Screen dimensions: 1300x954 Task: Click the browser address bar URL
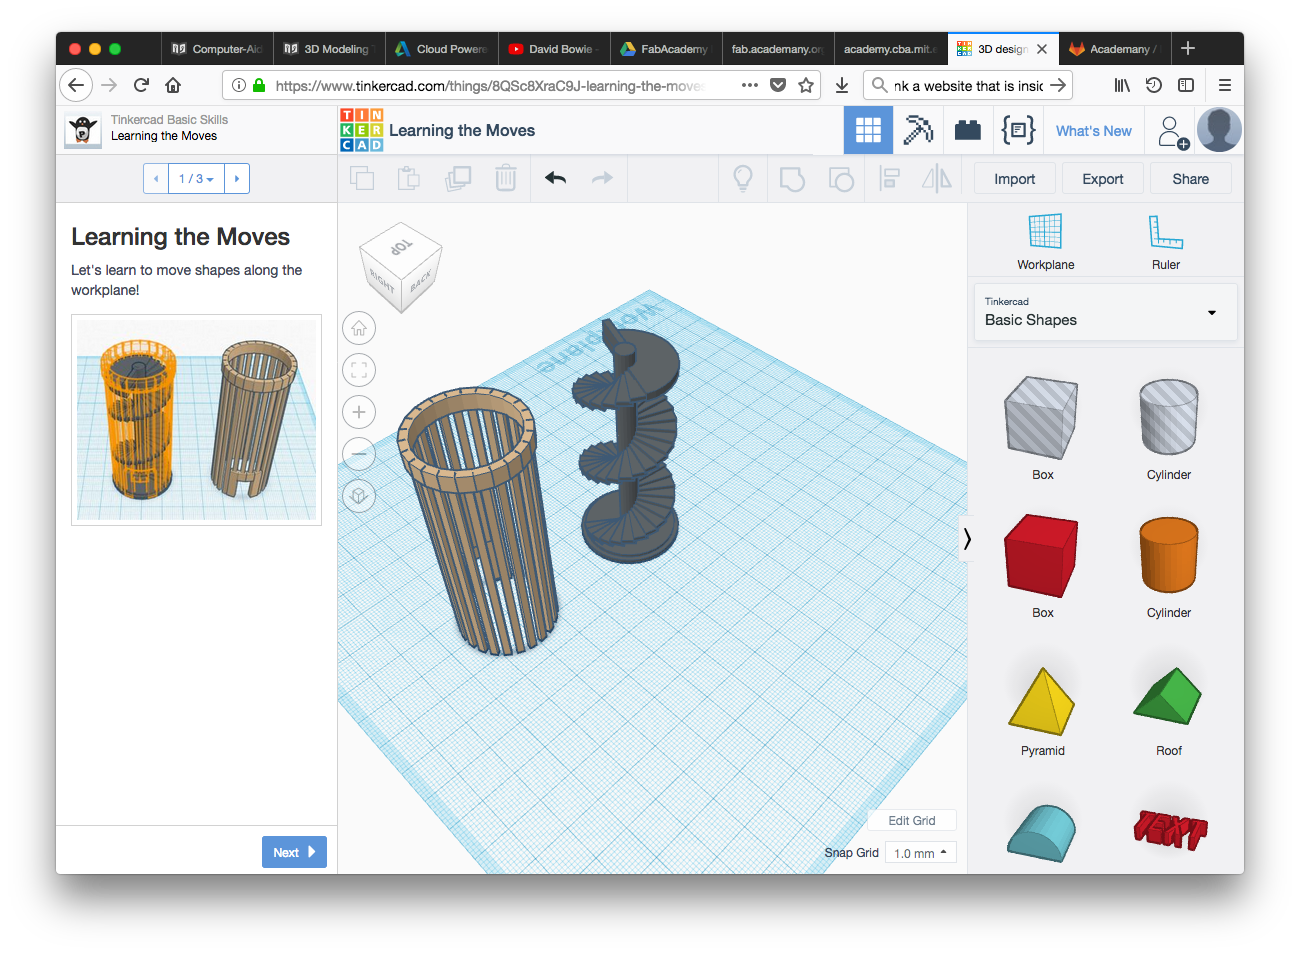tap(490, 86)
